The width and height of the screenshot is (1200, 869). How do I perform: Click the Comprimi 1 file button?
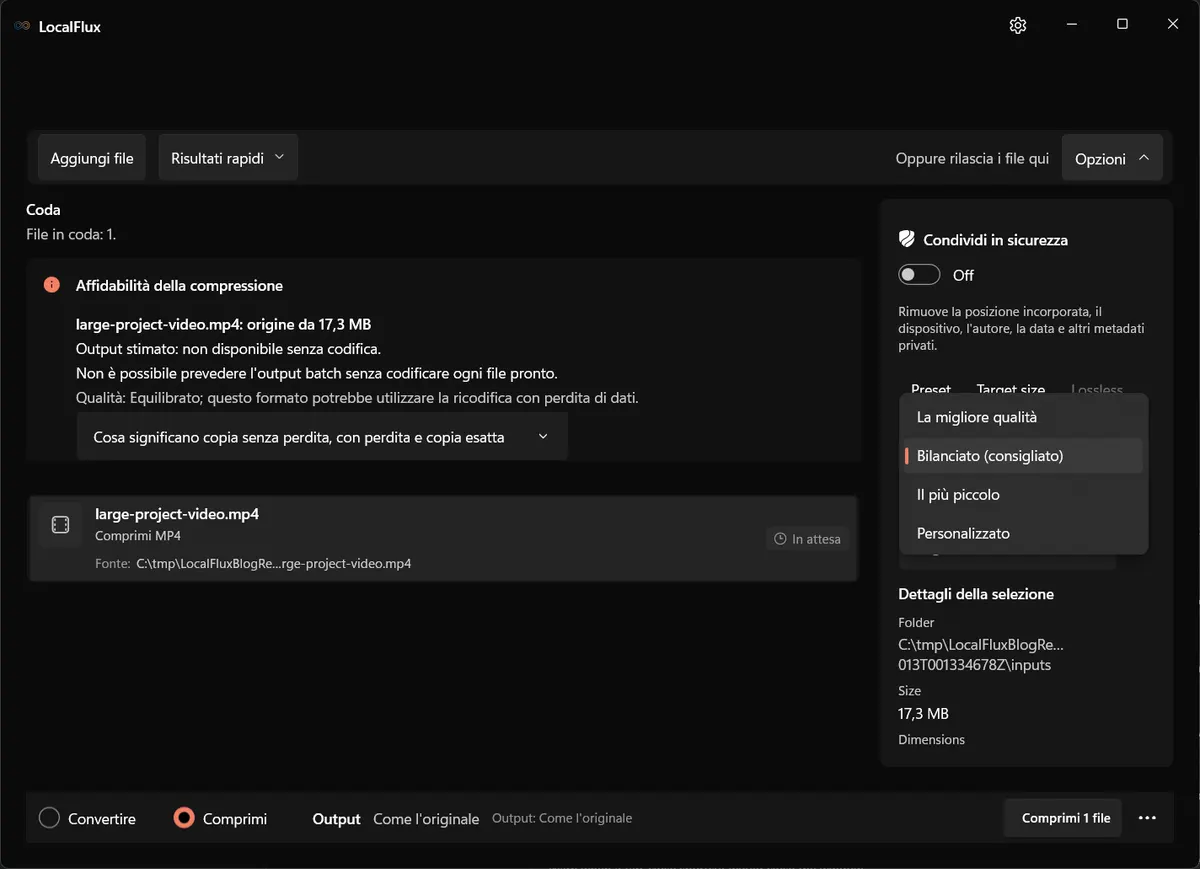1064,818
